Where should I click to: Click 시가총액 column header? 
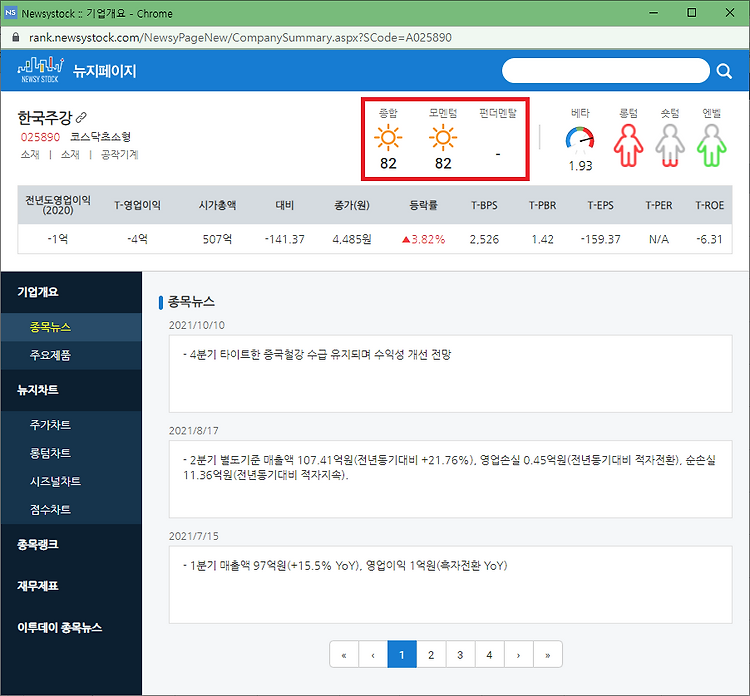pyautogui.click(x=217, y=205)
